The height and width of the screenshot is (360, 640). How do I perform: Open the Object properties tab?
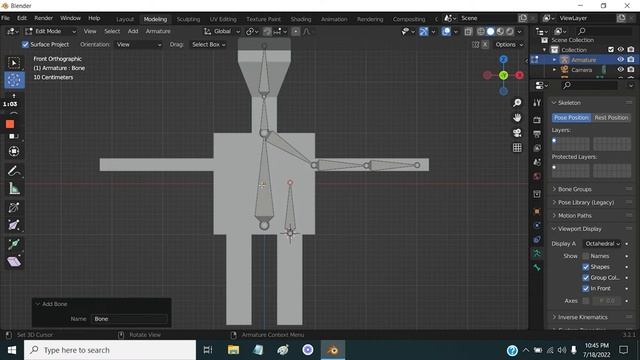click(537, 211)
